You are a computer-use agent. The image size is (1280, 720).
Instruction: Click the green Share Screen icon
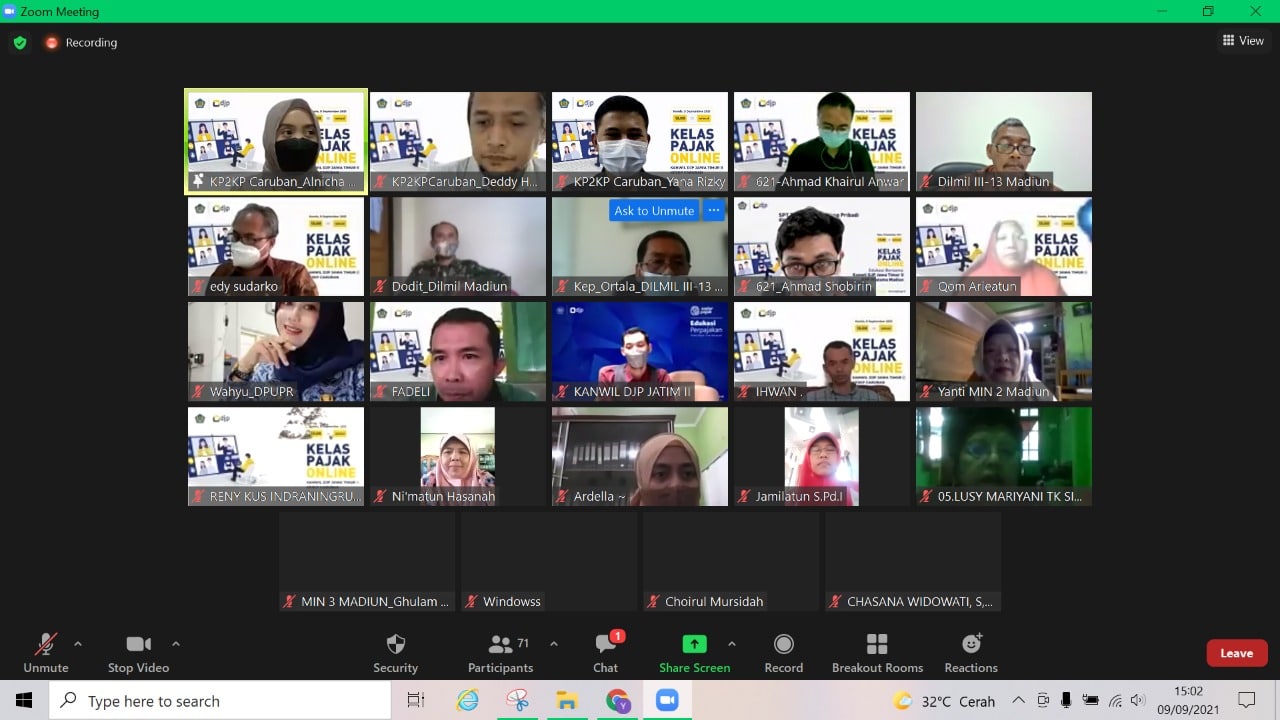[694, 644]
